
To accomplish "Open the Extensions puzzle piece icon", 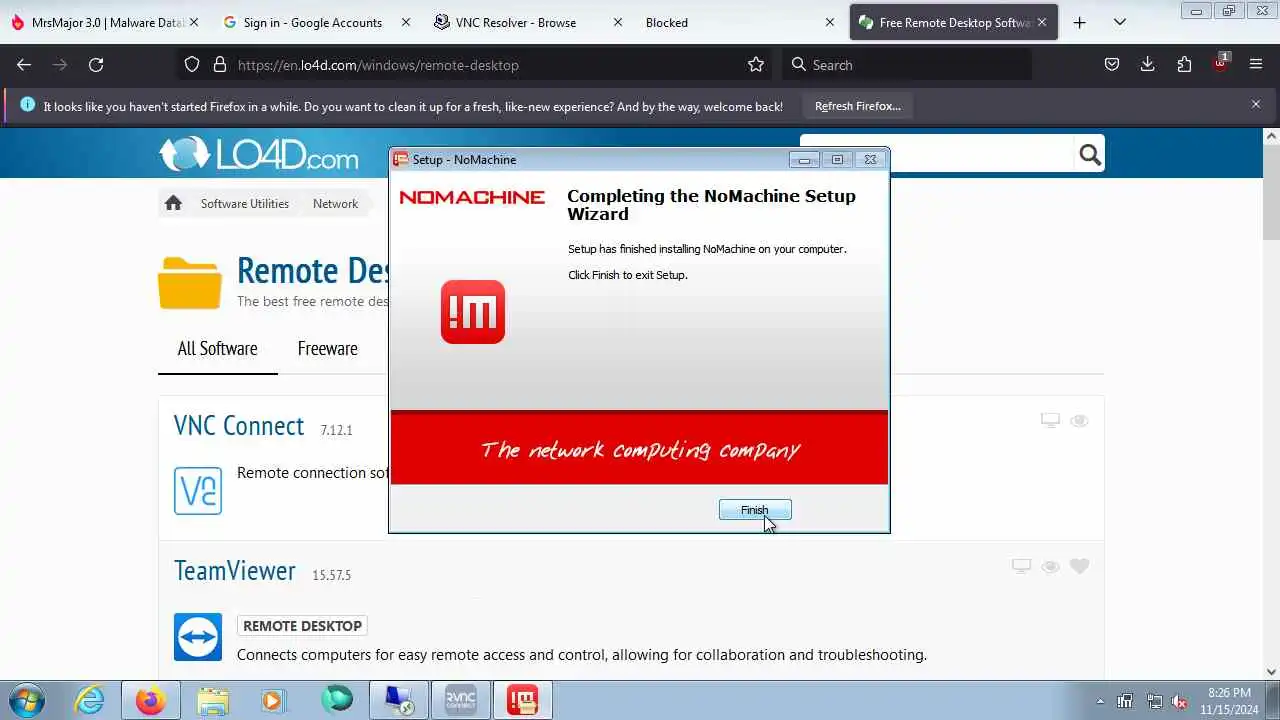I will coord(1184,65).
